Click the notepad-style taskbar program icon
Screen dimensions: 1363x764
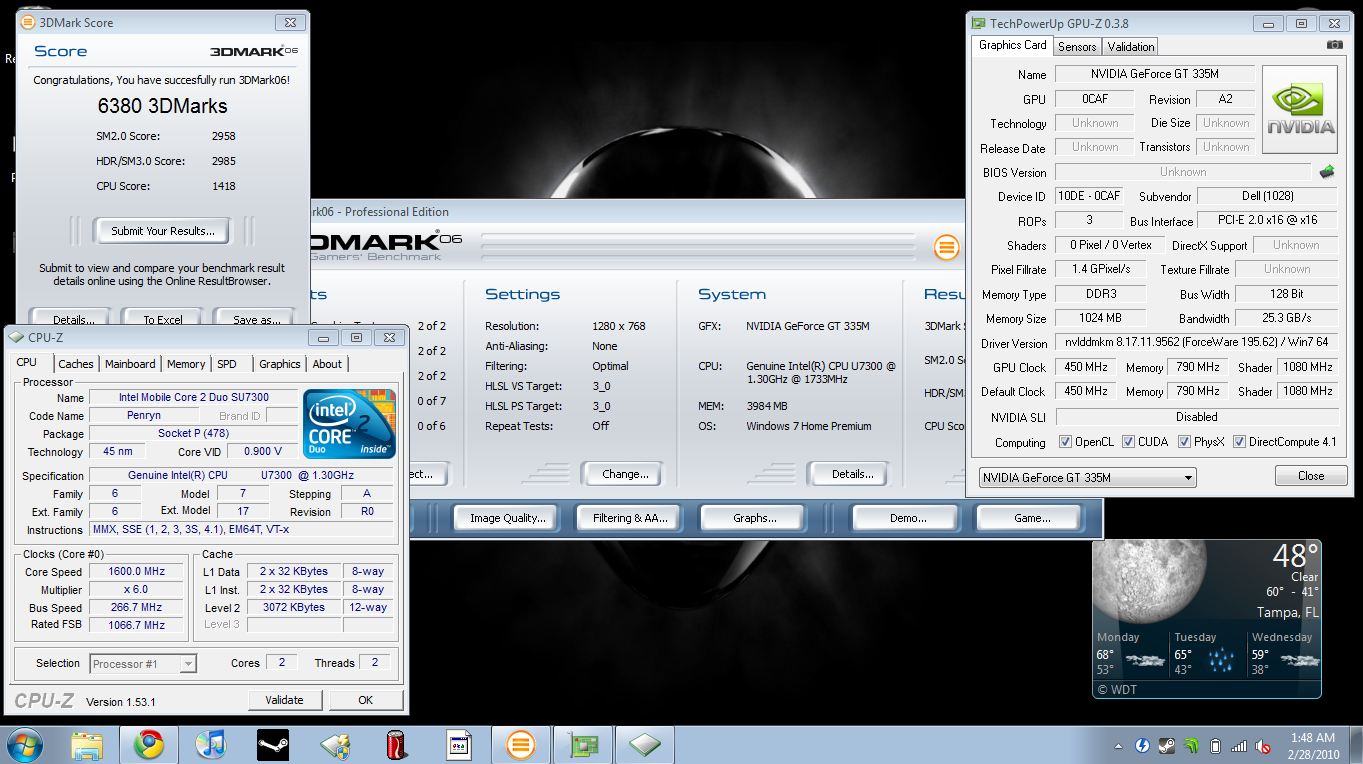[x=459, y=745]
